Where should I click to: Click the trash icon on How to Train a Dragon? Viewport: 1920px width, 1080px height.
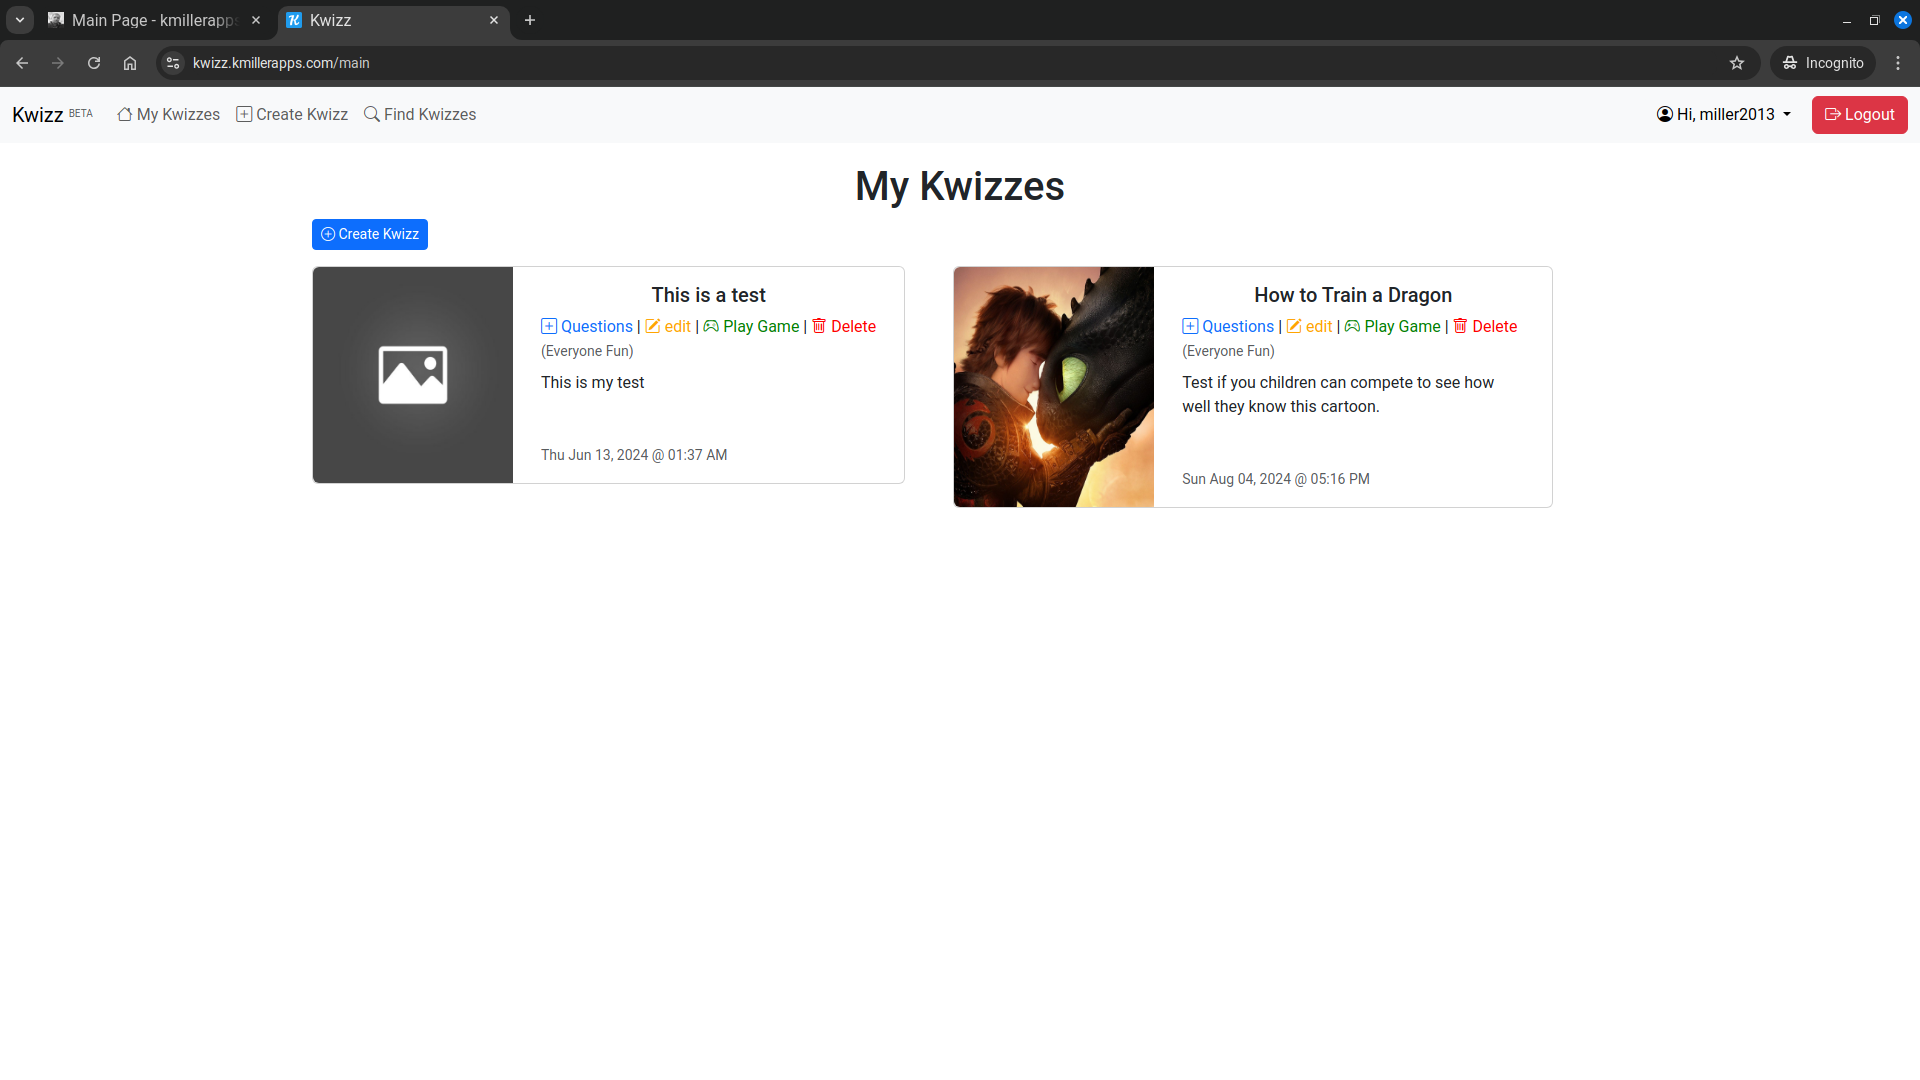coord(1460,326)
